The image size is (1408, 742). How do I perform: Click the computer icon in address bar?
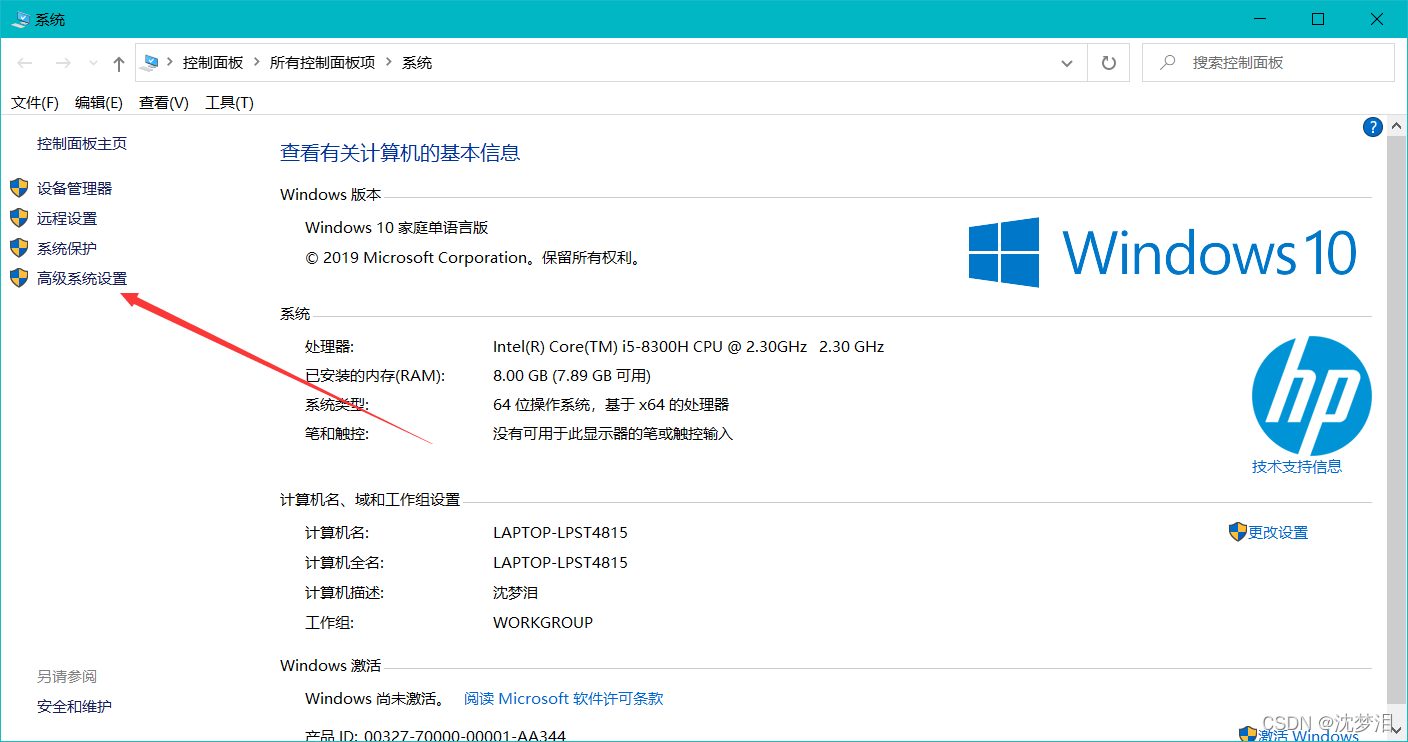[x=151, y=62]
